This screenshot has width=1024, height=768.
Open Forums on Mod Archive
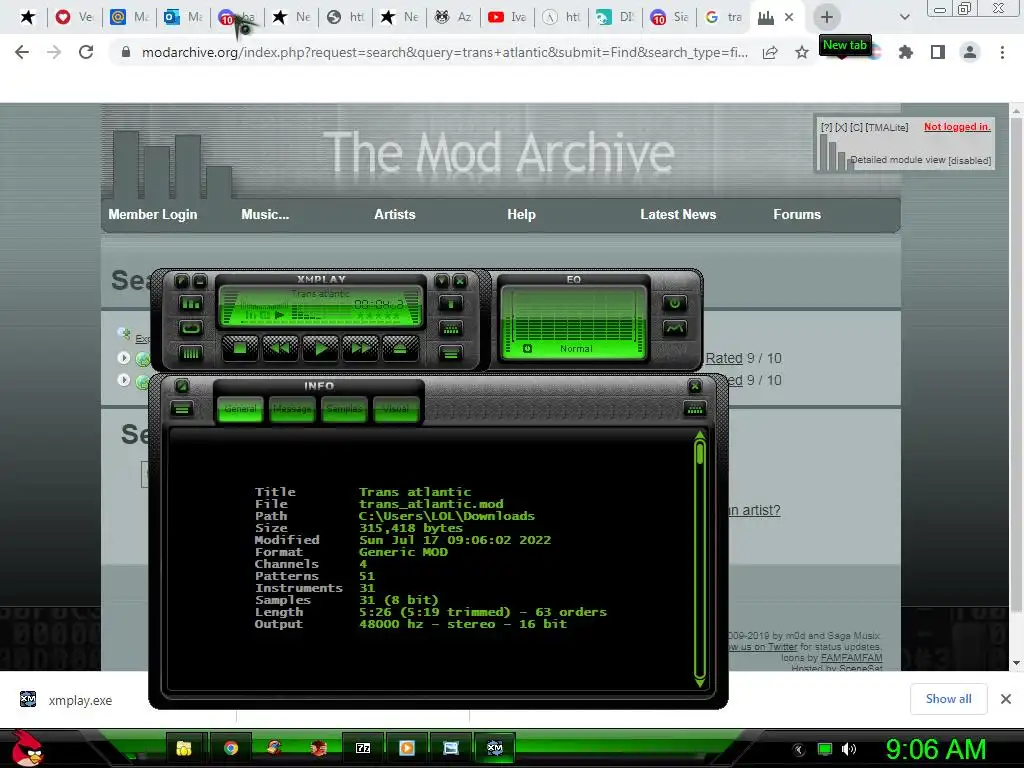point(797,214)
